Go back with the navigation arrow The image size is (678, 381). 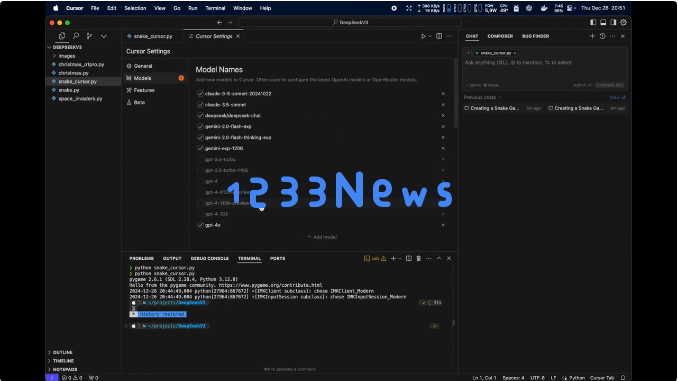pyautogui.click(x=220, y=22)
